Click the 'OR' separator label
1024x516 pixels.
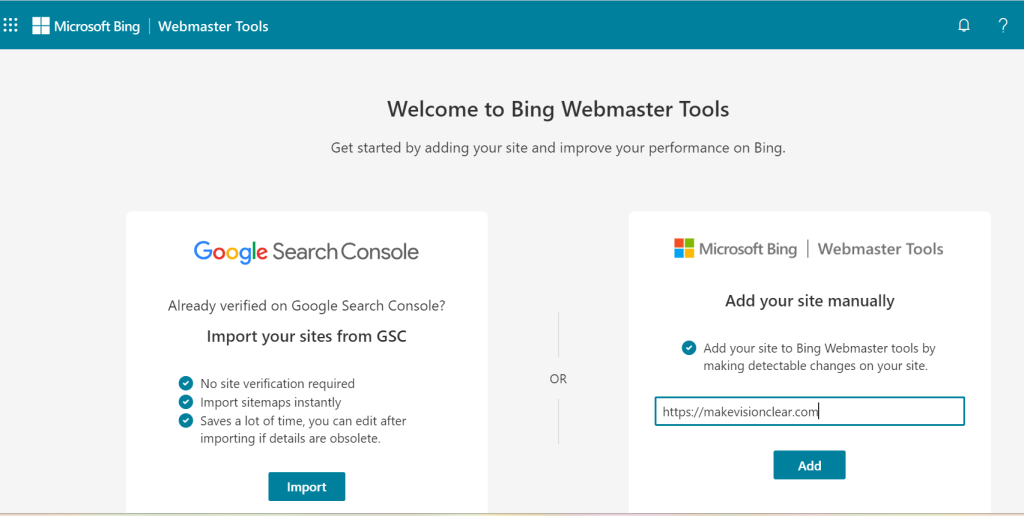tap(558, 379)
